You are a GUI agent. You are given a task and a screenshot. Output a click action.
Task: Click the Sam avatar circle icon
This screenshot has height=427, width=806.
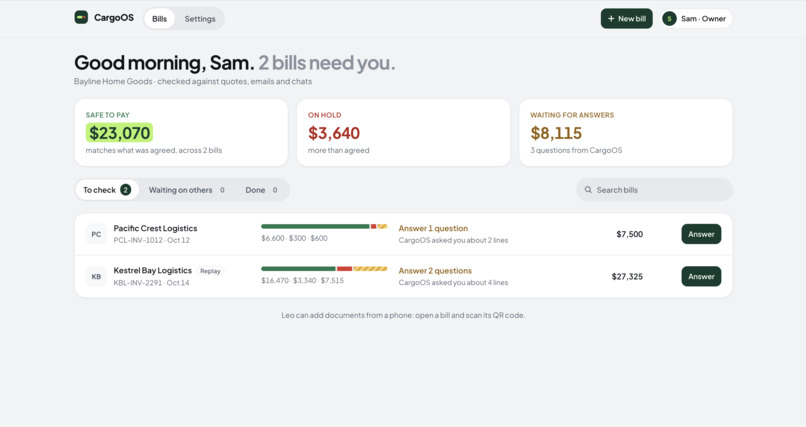tap(669, 18)
